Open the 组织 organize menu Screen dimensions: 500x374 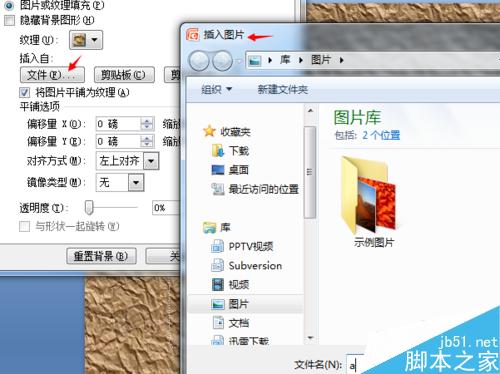(x=216, y=89)
